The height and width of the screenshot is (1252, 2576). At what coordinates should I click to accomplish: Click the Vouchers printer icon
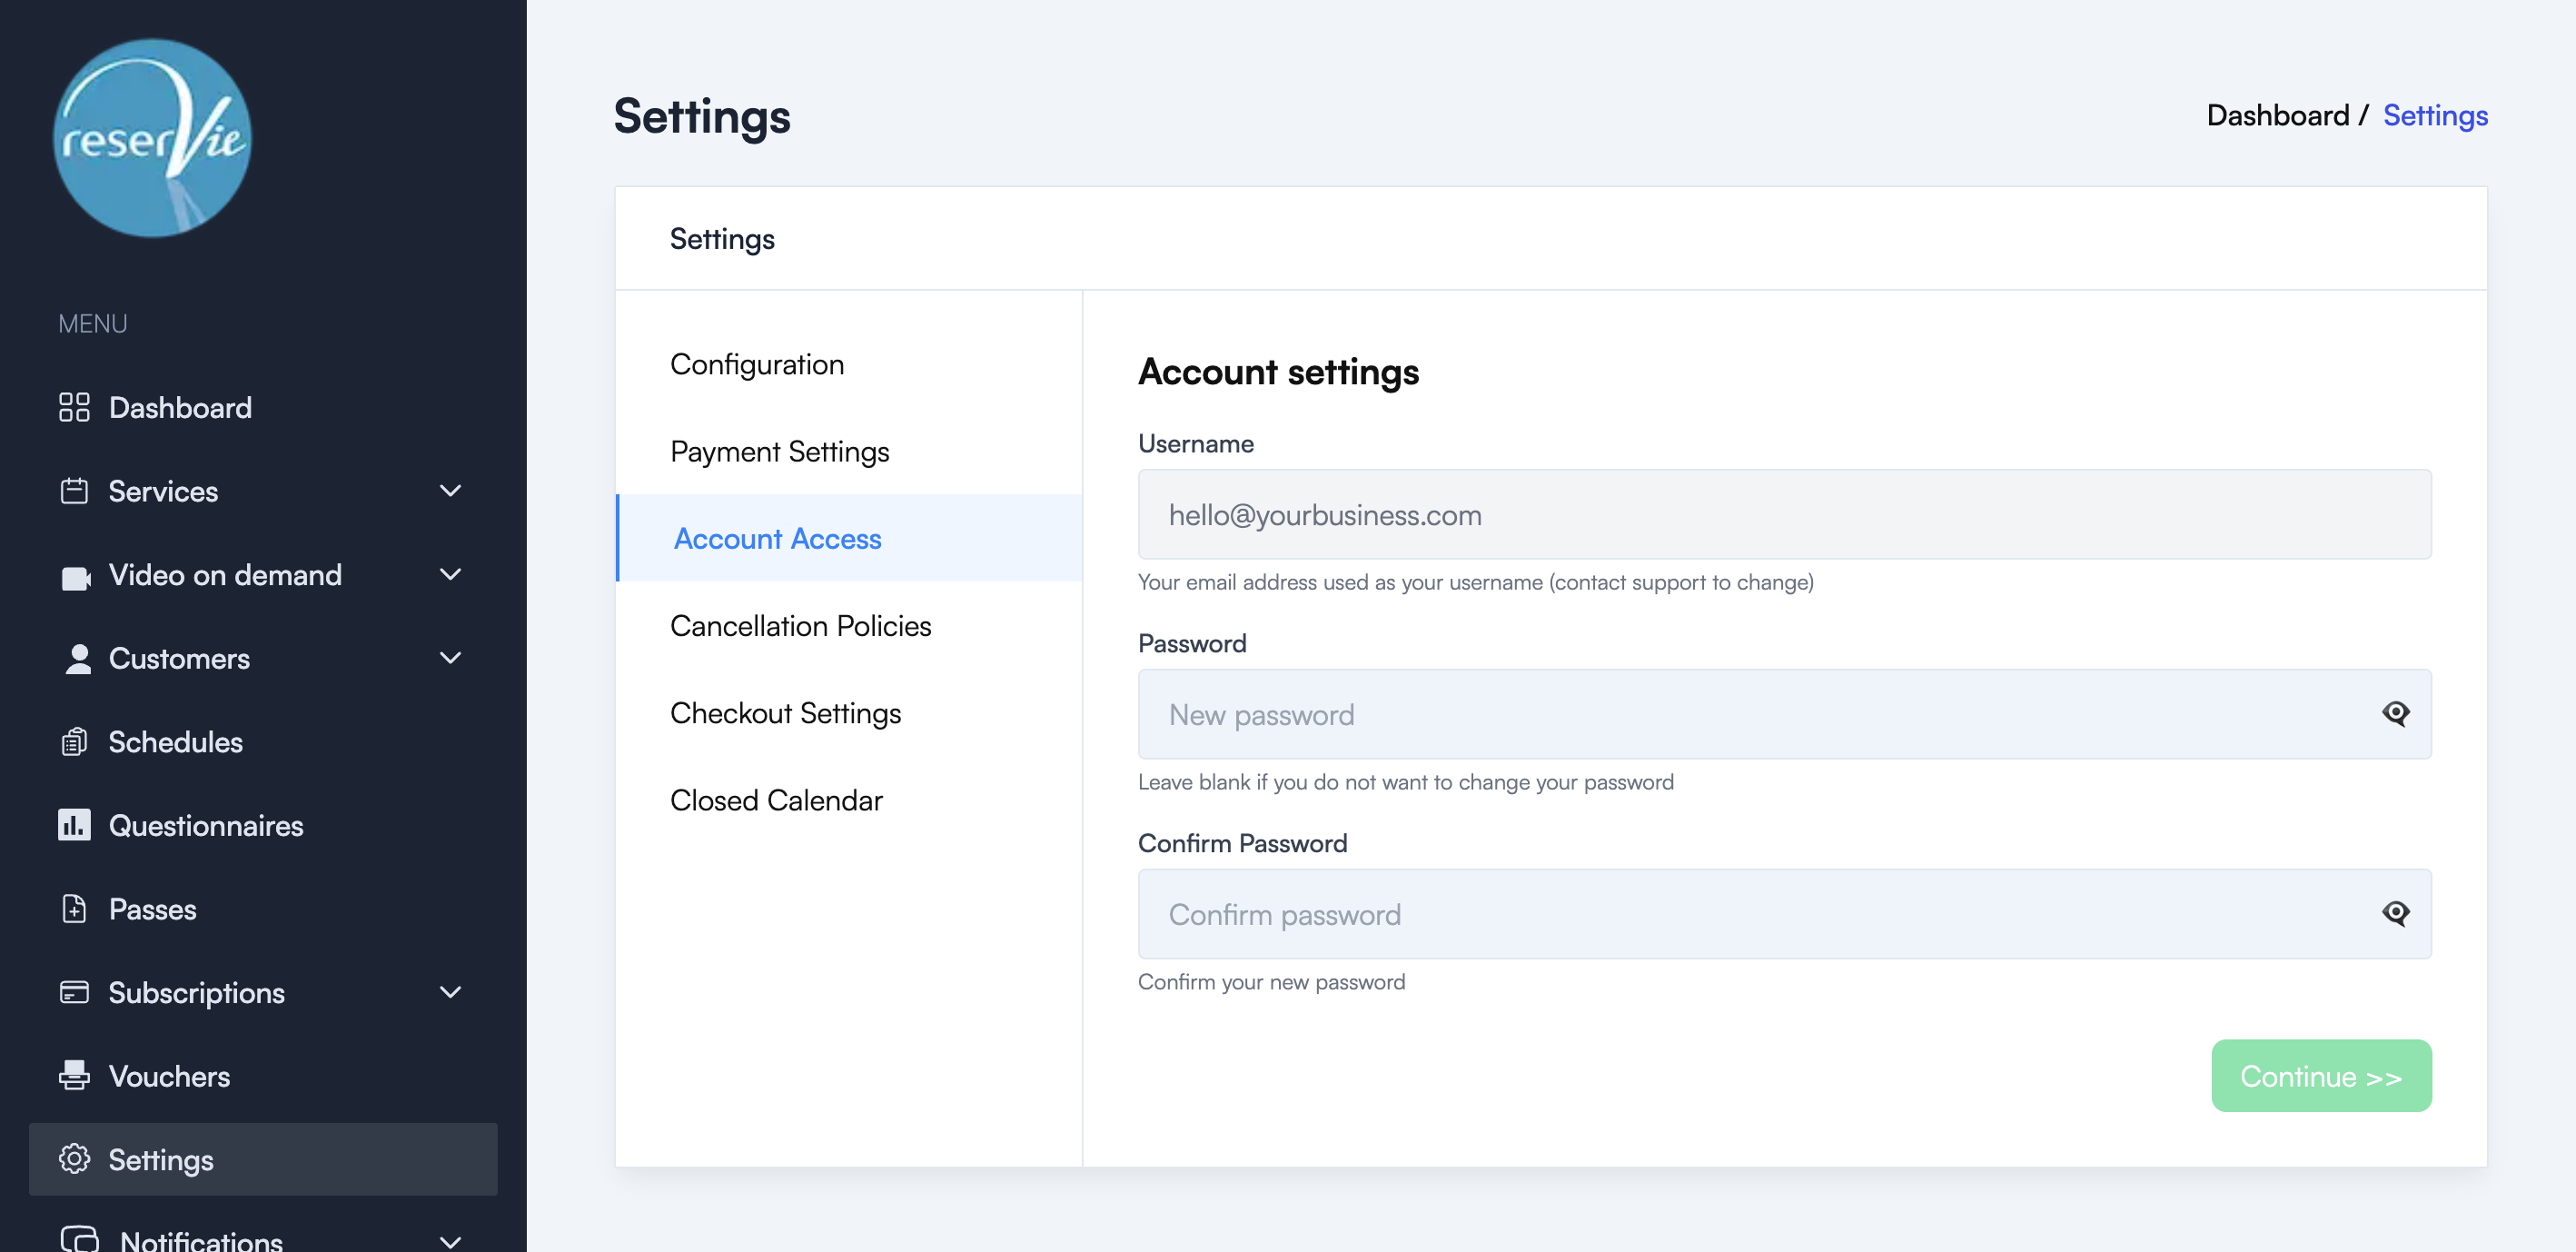coord(74,1076)
